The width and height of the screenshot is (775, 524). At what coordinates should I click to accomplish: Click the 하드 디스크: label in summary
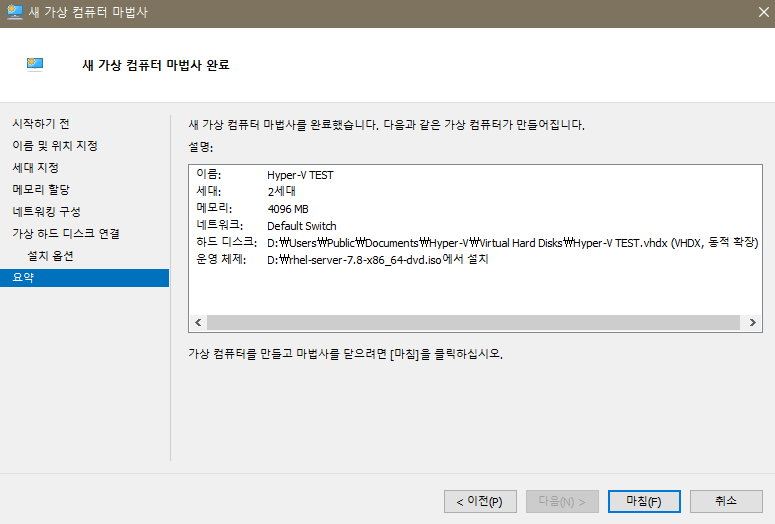tap(226, 242)
